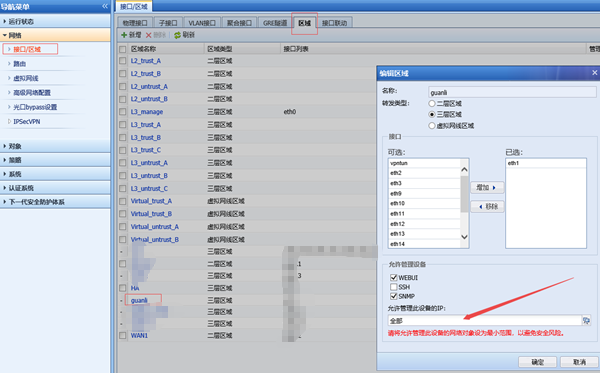The height and width of the screenshot is (373, 600).
Task: Switch to the 接口联动 tab
Action: [x=334, y=23]
